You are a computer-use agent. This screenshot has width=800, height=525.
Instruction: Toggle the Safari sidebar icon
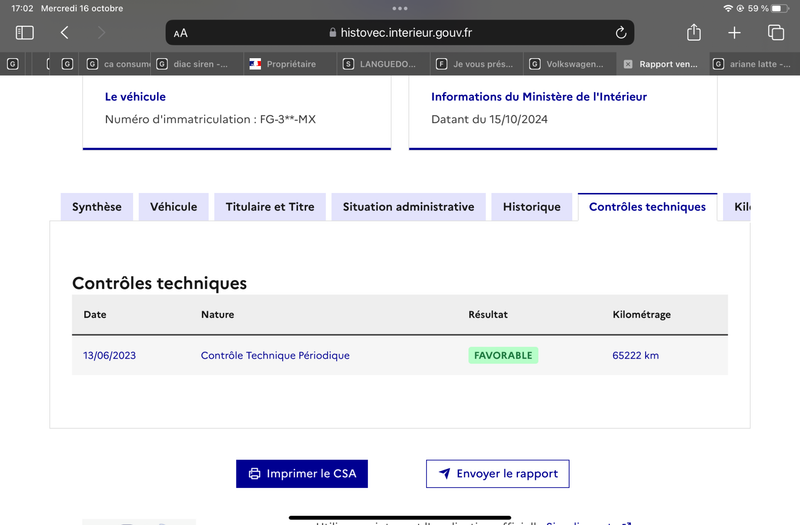coord(24,33)
